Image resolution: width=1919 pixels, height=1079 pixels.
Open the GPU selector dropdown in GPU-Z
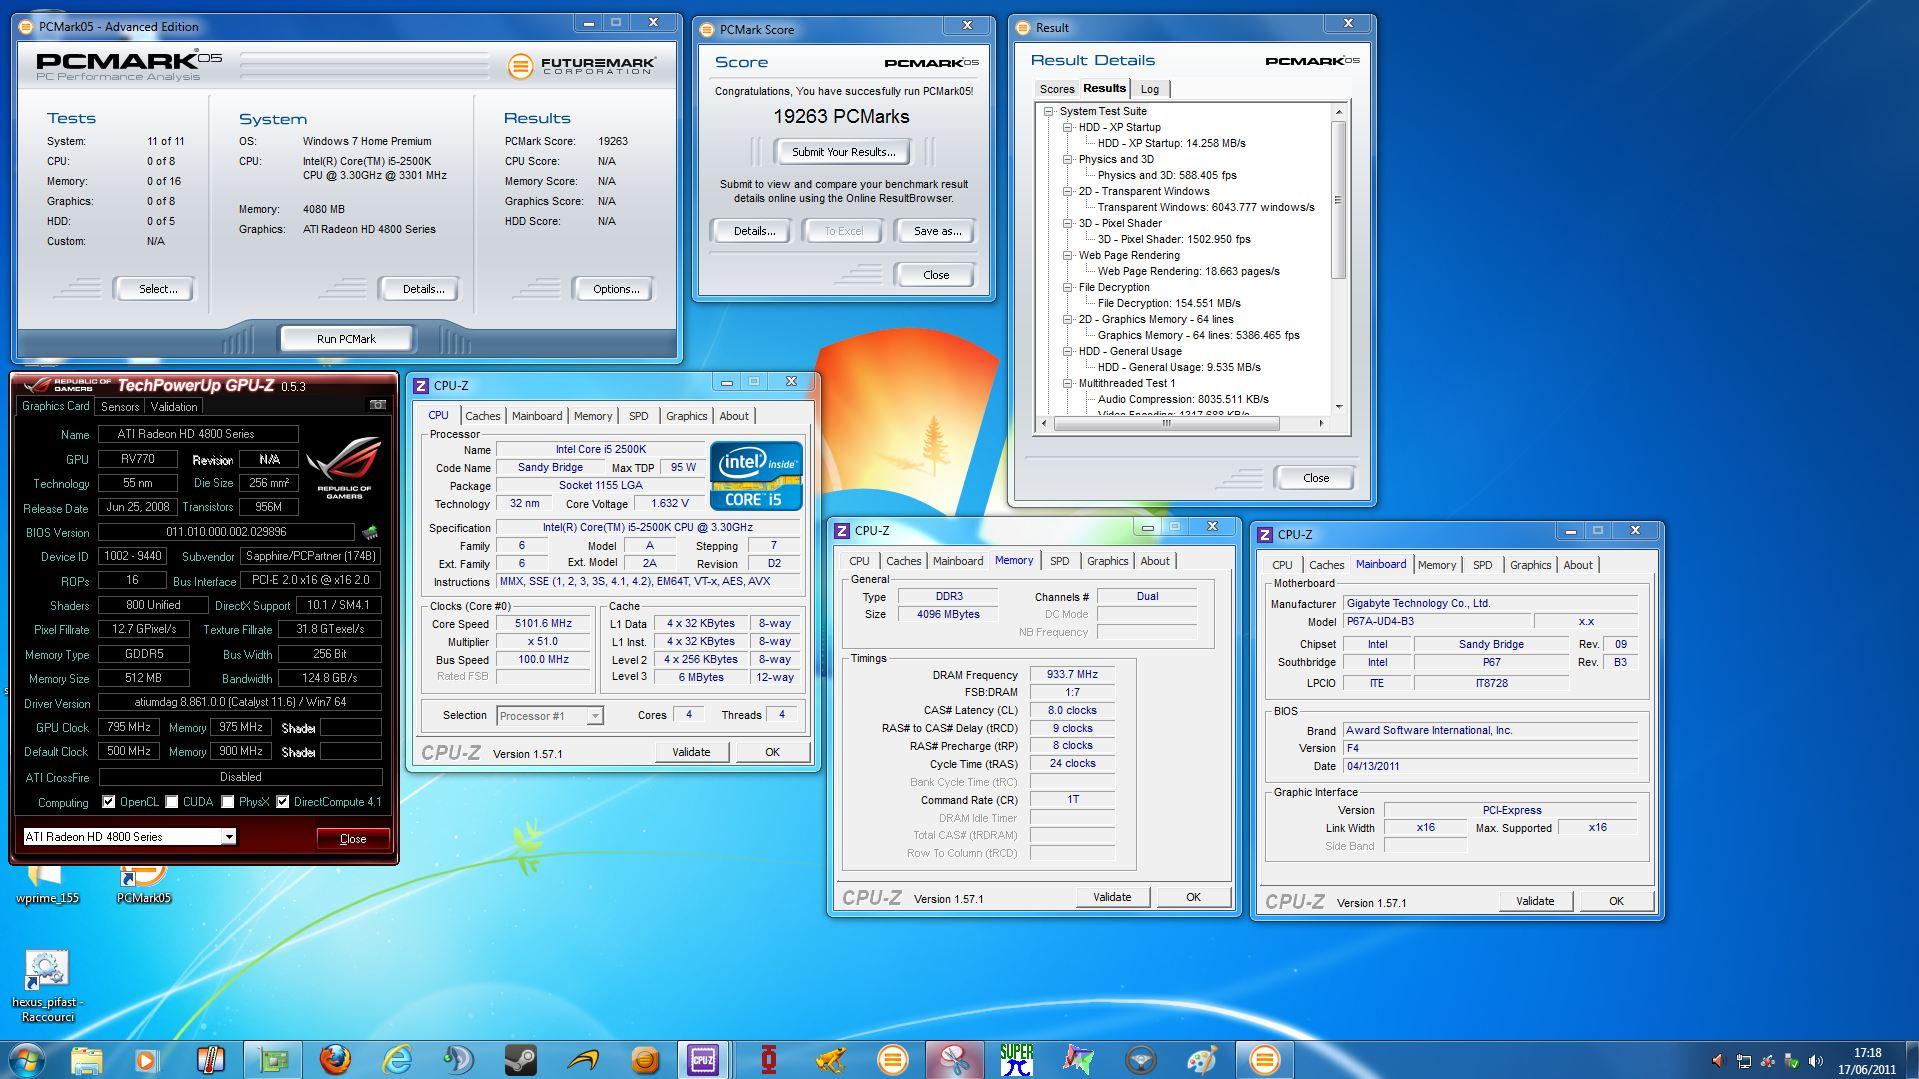(229, 837)
